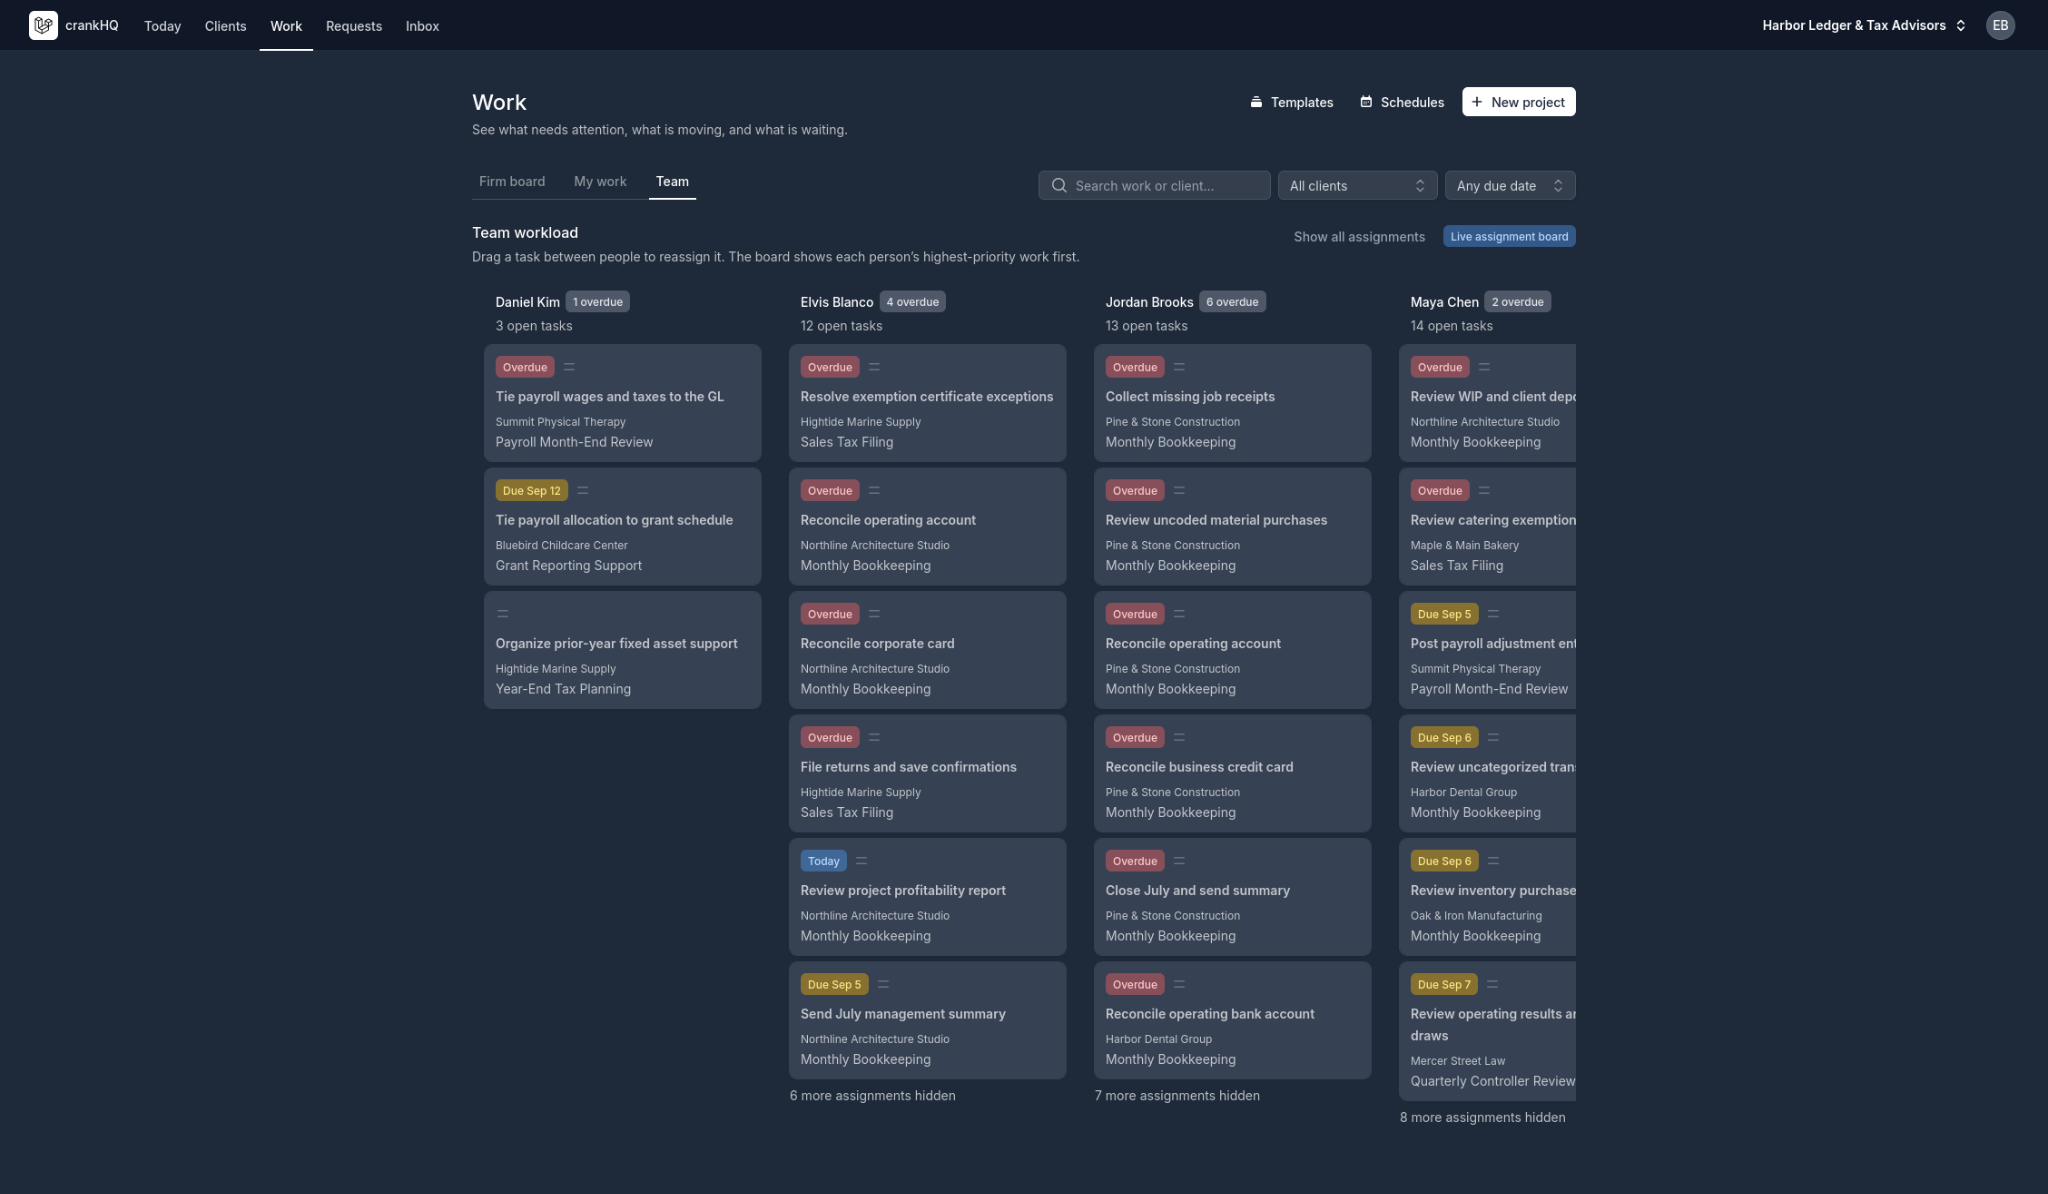Click the Templates stack icon

tap(1256, 102)
